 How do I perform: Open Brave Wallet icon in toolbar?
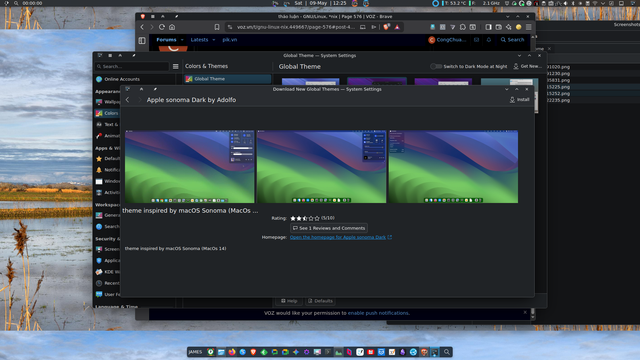498,27
